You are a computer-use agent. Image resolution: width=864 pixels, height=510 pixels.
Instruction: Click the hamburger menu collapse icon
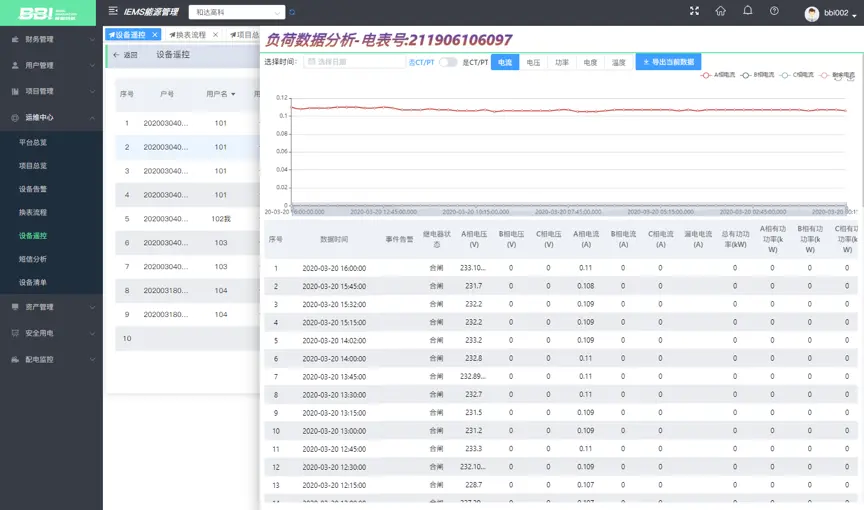pos(113,11)
